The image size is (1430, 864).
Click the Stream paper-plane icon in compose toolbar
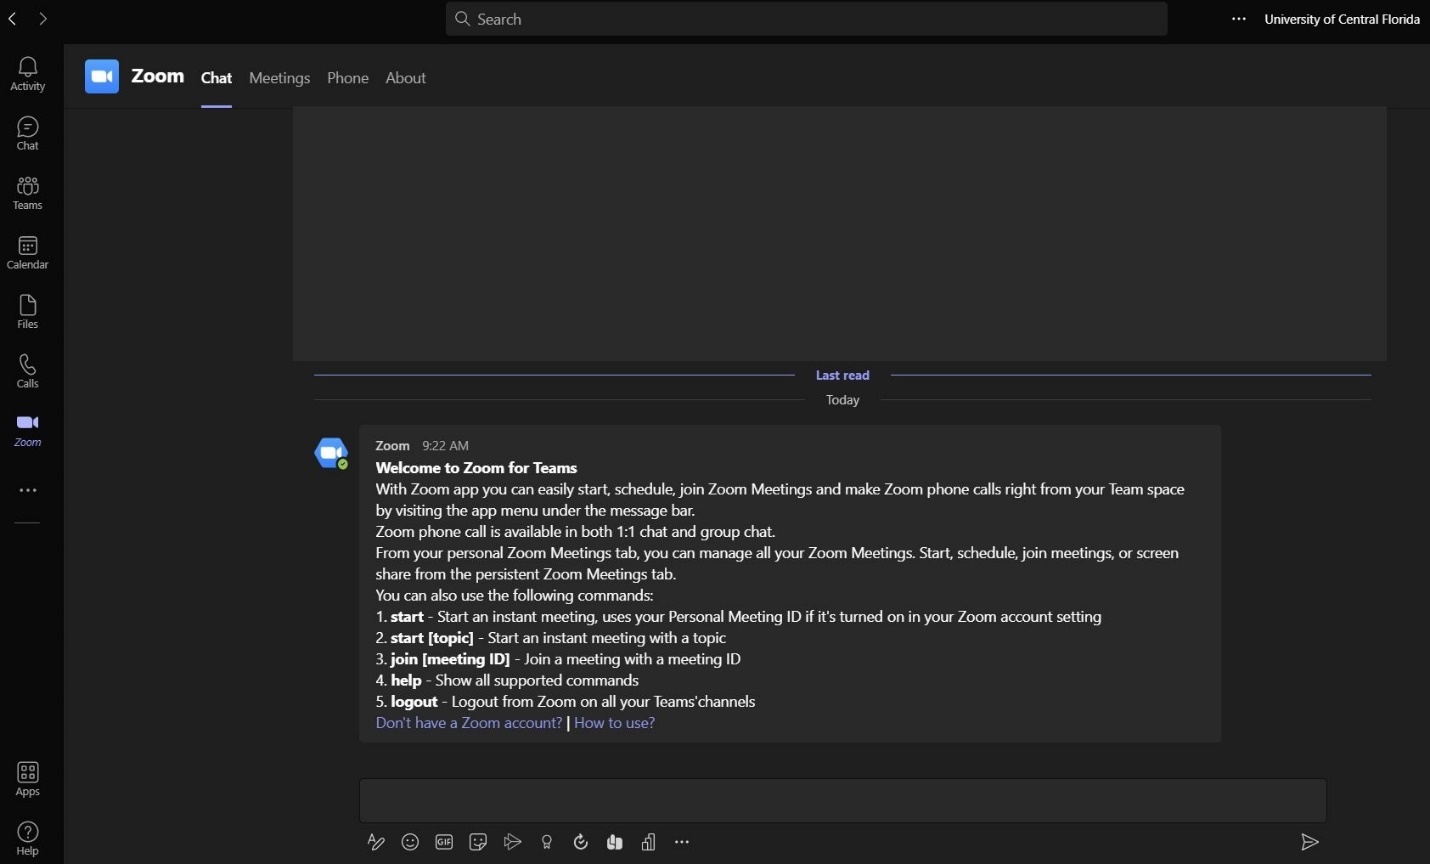coord(512,842)
